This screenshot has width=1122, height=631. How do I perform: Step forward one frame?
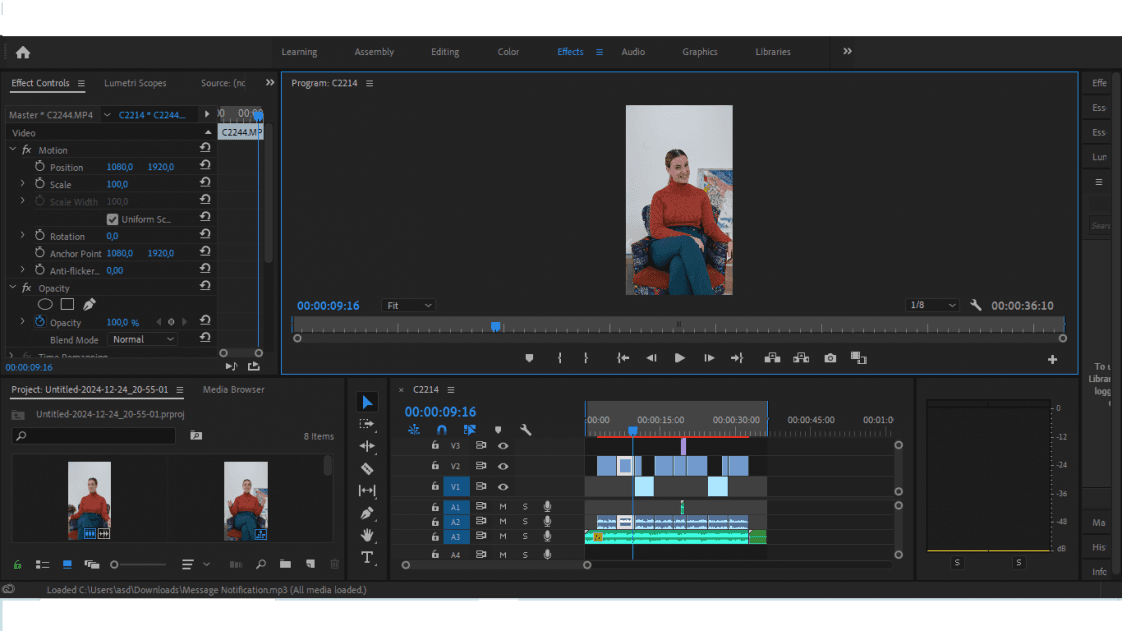[x=709, y=358]
